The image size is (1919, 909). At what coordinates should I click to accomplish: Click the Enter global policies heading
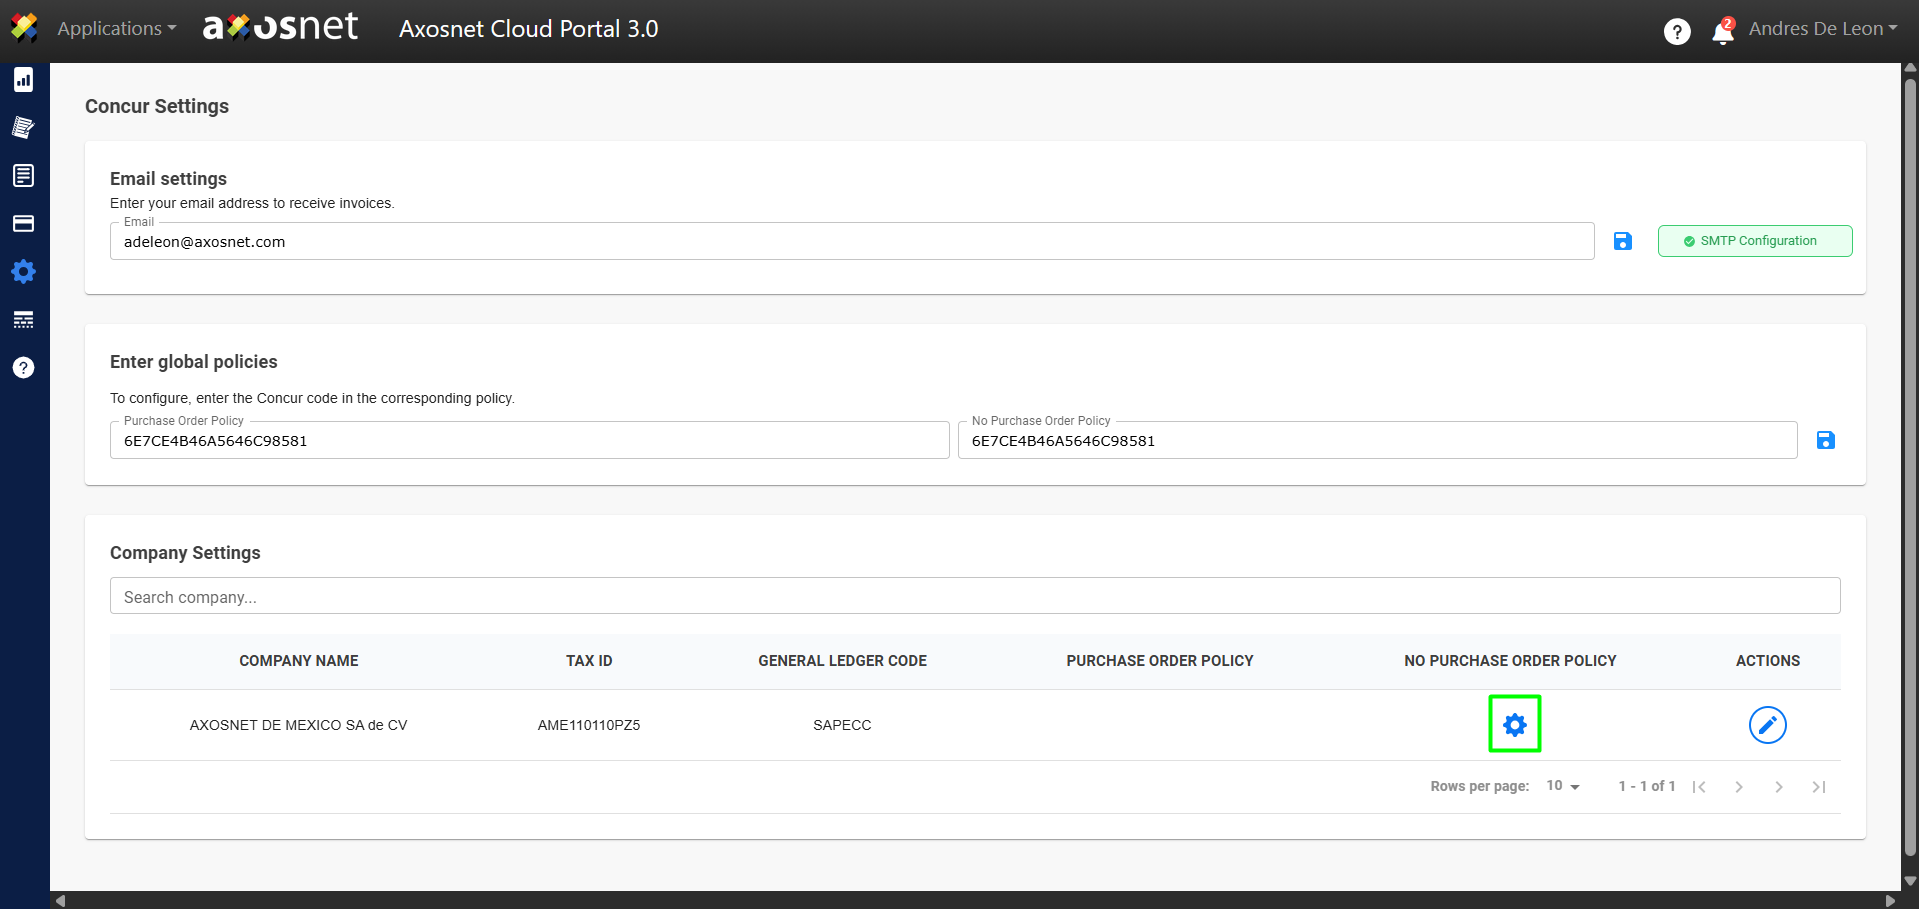(x=194, y=362)
